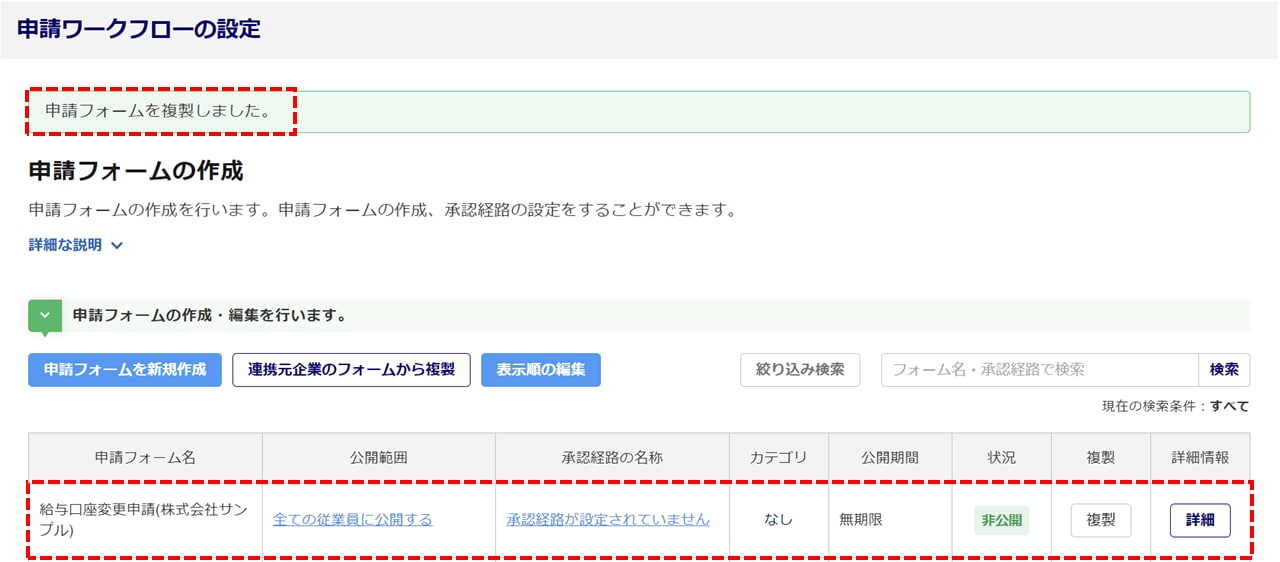Click the カテゴリ column header
This screenshot has height=562, width=1280.
click(x=779, y=457)
